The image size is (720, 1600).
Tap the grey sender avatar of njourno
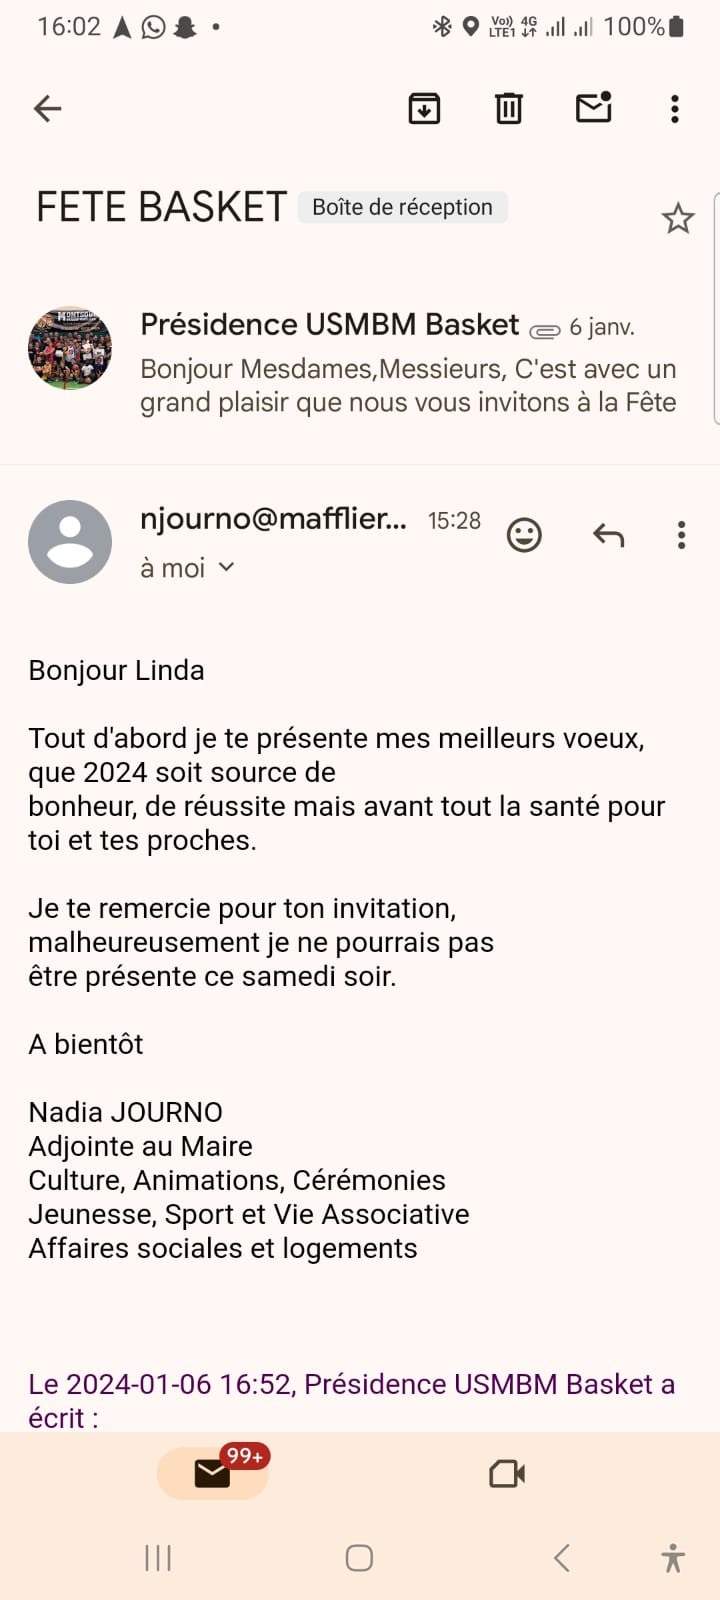click(x=70, y=542)
